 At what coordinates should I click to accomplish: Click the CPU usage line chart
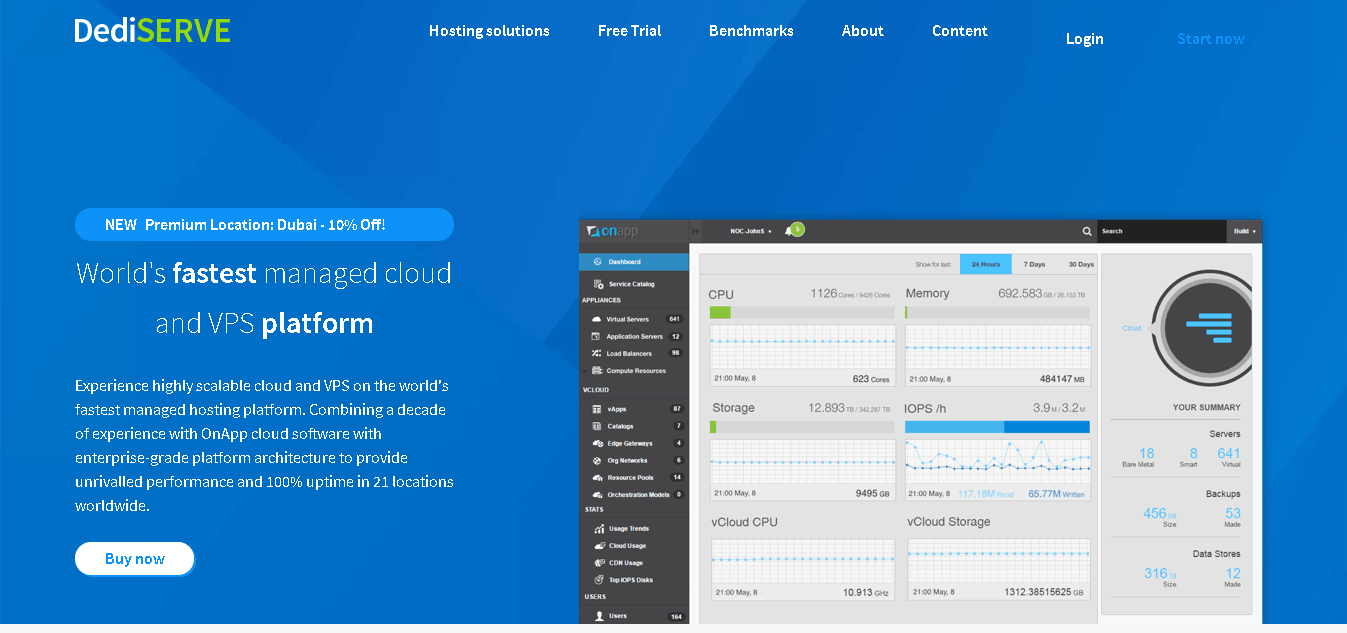[802, 346]
